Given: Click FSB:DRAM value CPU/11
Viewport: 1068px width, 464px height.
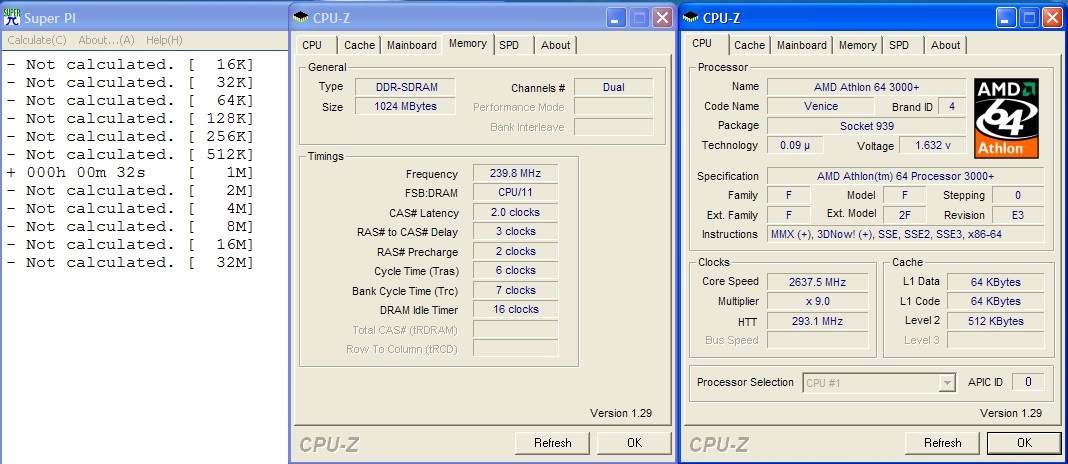Looking at the screenshot, I should coord(516,193).
